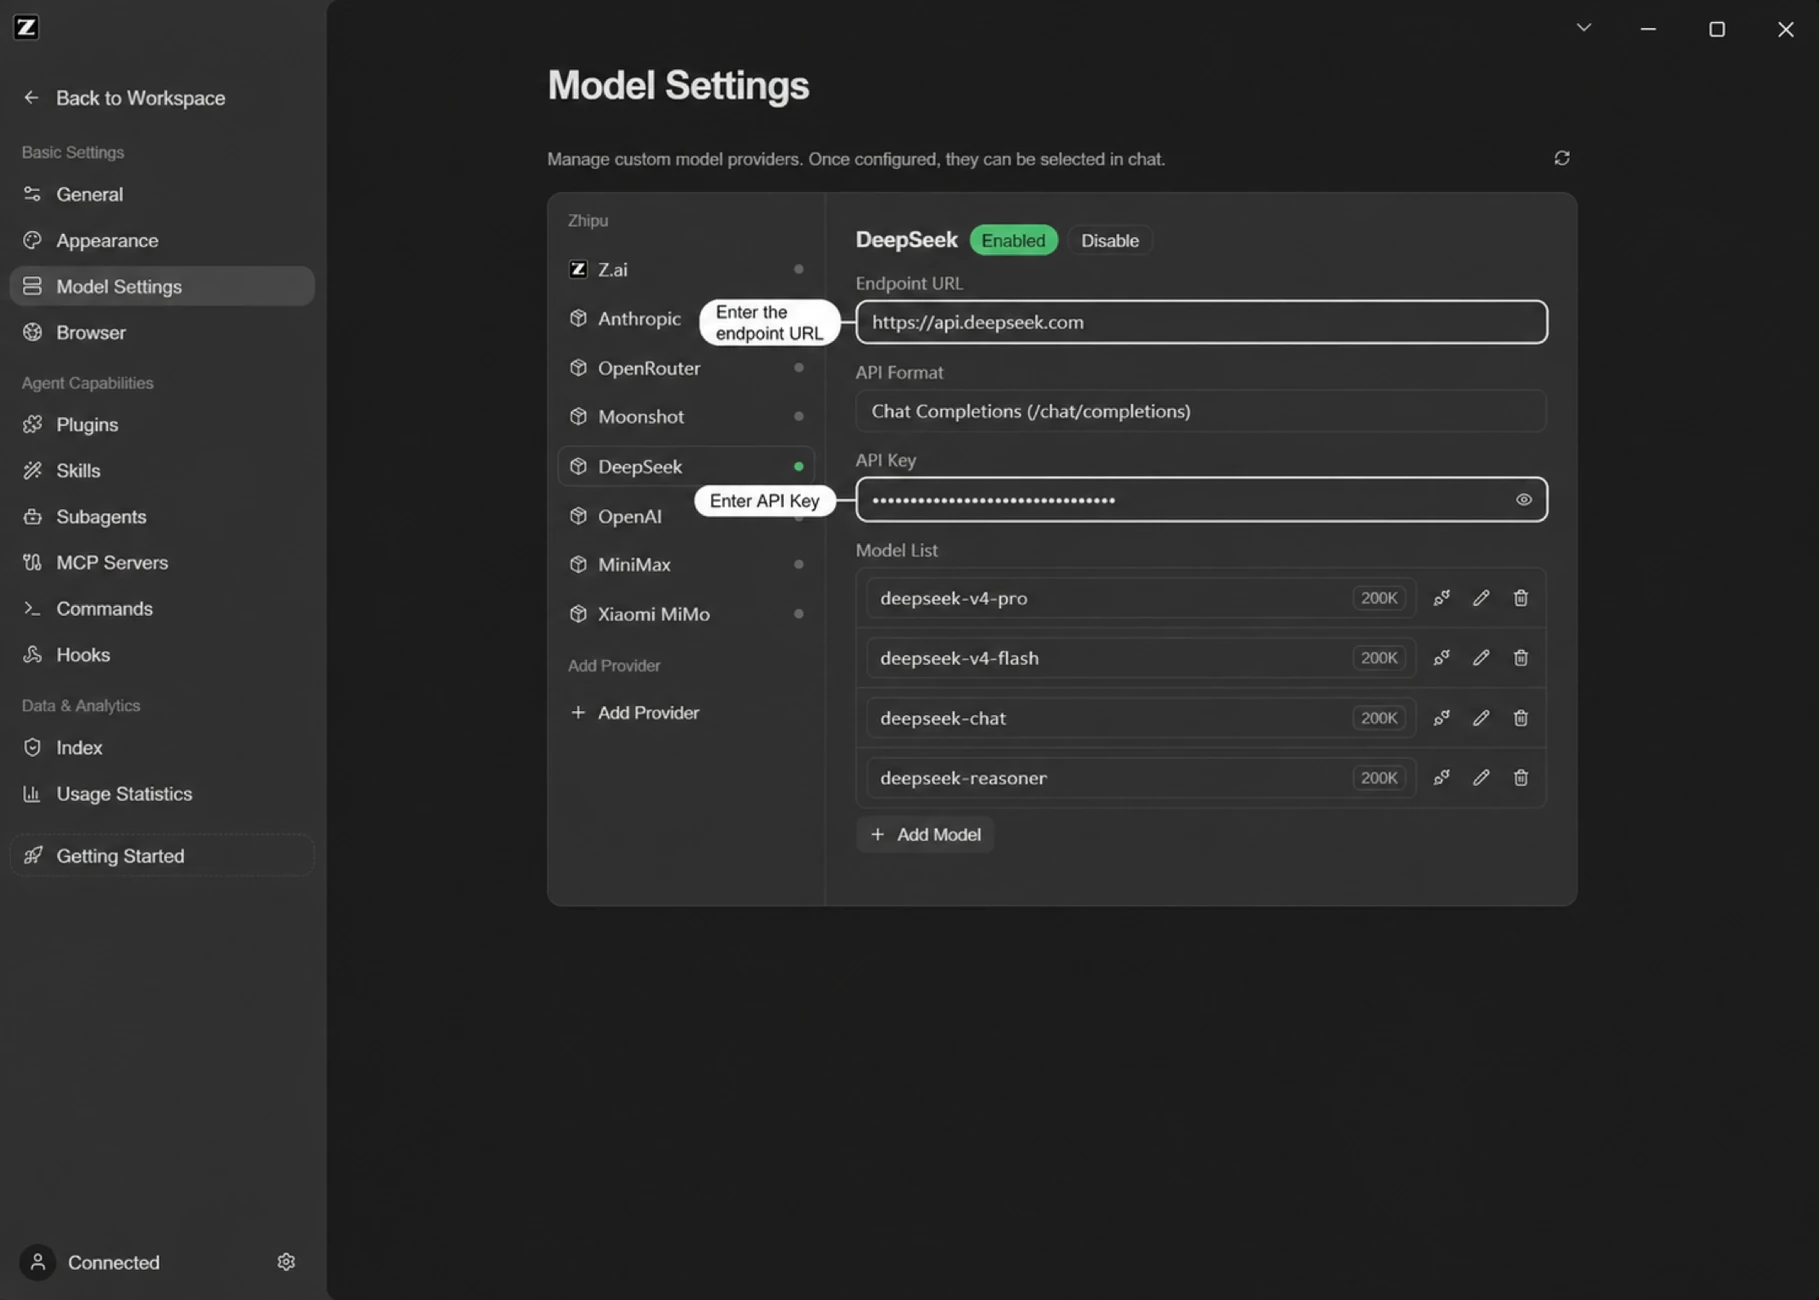Open the Commands page
Viewport: 1819px width, 1300px height.
162,608
